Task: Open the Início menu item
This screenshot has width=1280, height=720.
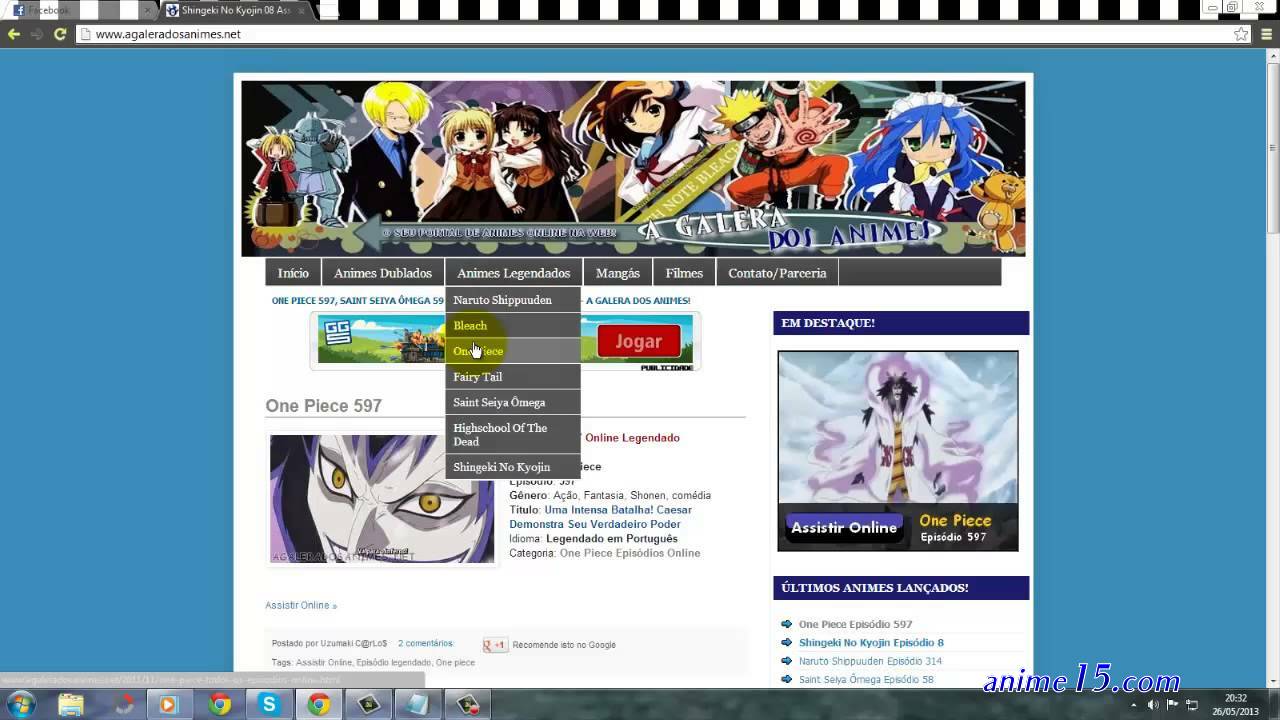Action: tap(293, 273)
